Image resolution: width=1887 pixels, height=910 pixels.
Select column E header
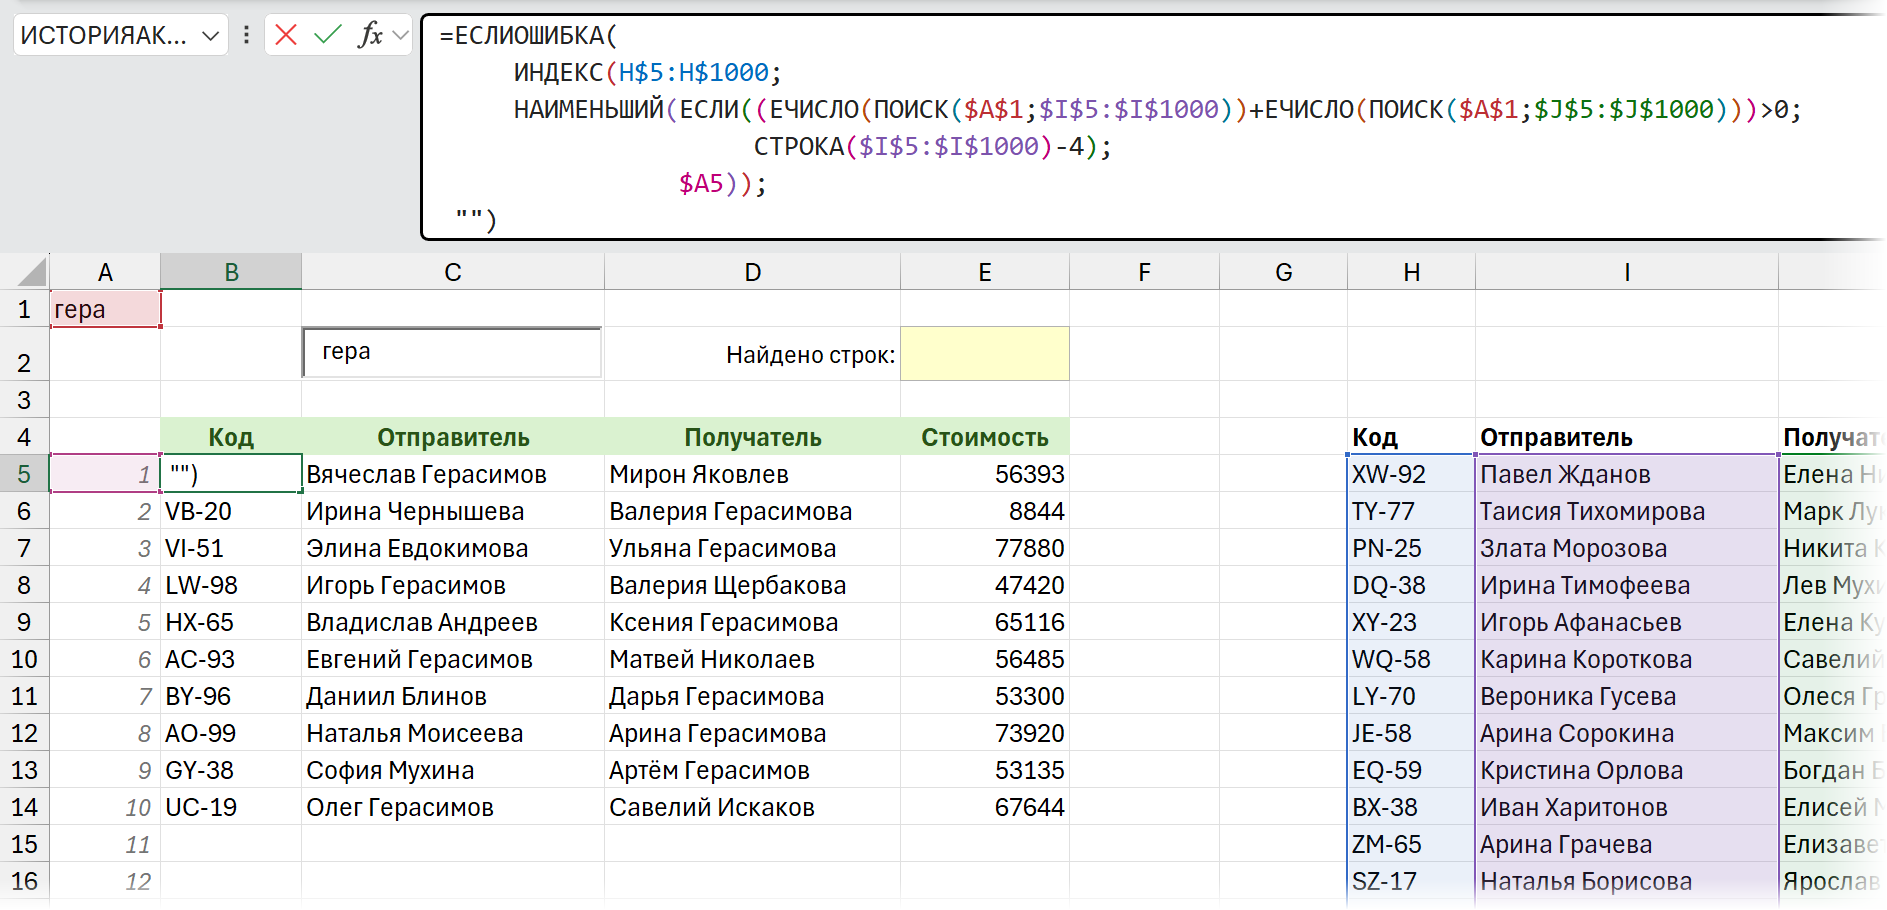click(x=985, y=272)
